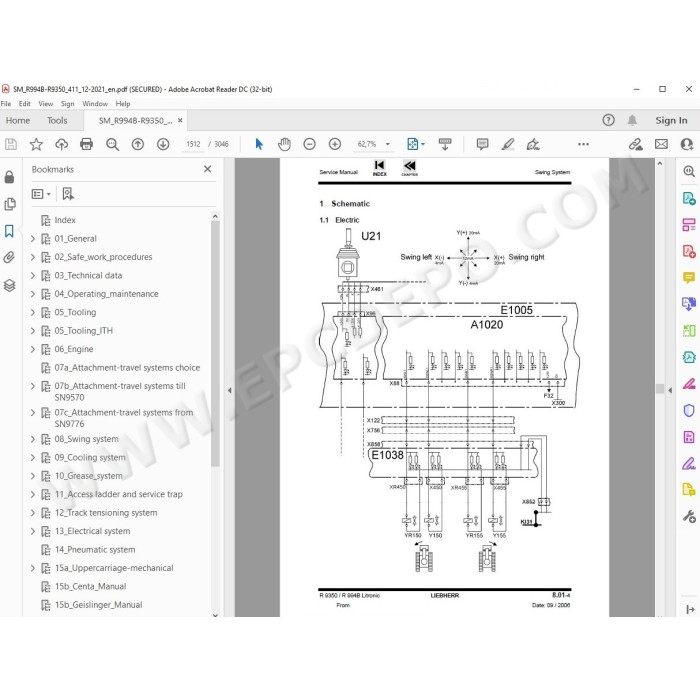This screenshot has width=700, height=700.
Task: Open the File menu
Action: pyautogui.click(x=6, y=104)
